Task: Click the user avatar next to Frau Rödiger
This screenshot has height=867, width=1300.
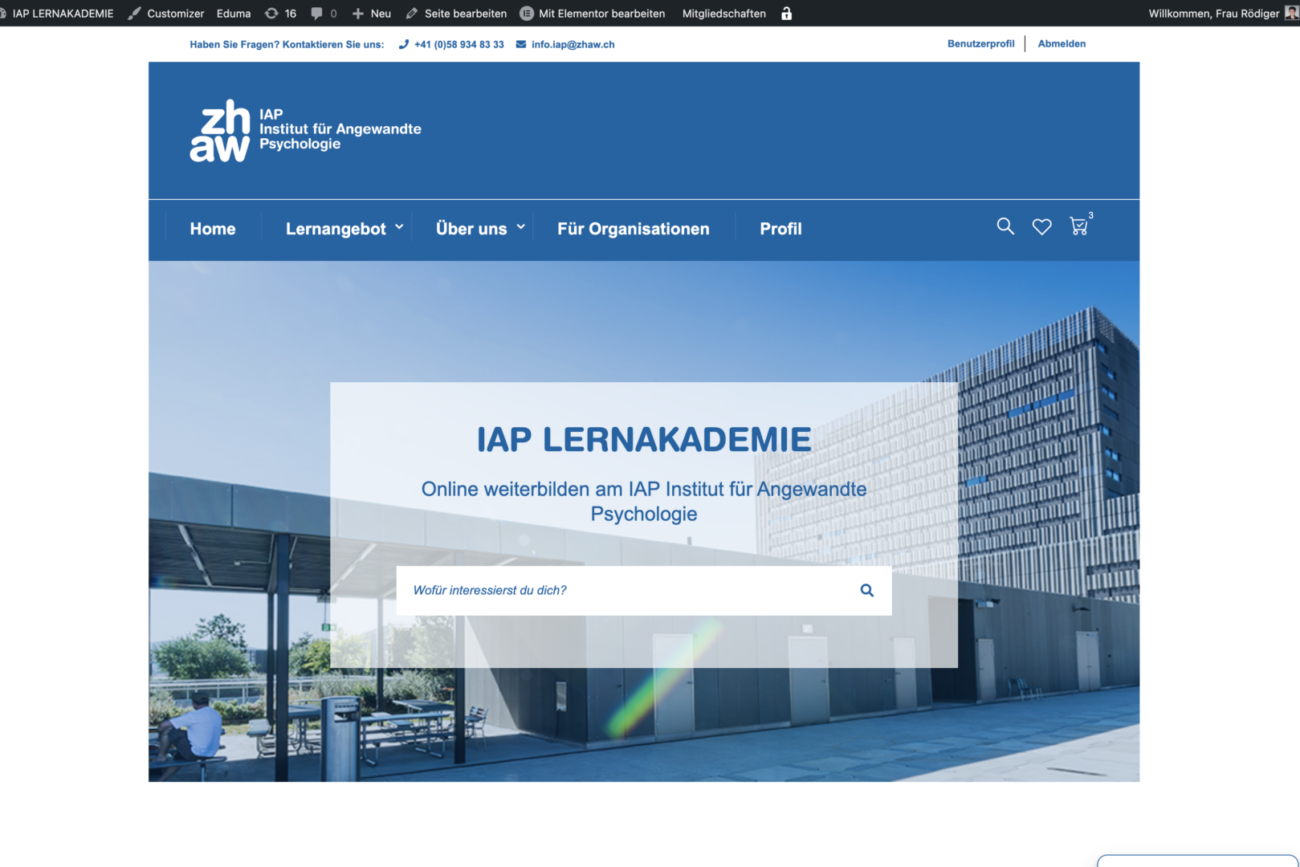Action: (1291, 13)
